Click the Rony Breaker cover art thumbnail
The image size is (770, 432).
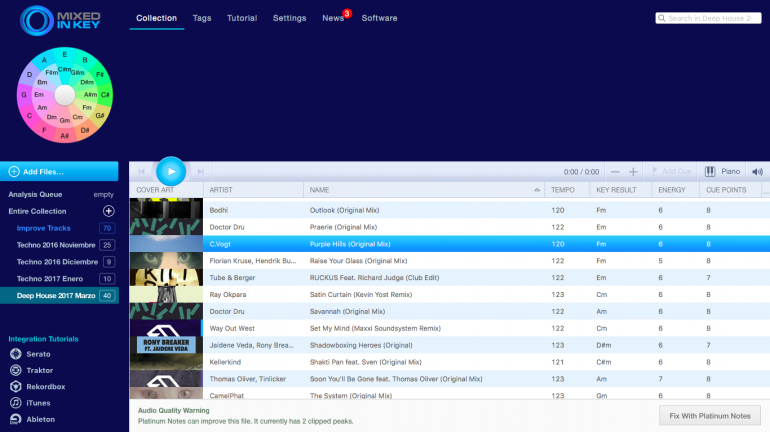166,345
